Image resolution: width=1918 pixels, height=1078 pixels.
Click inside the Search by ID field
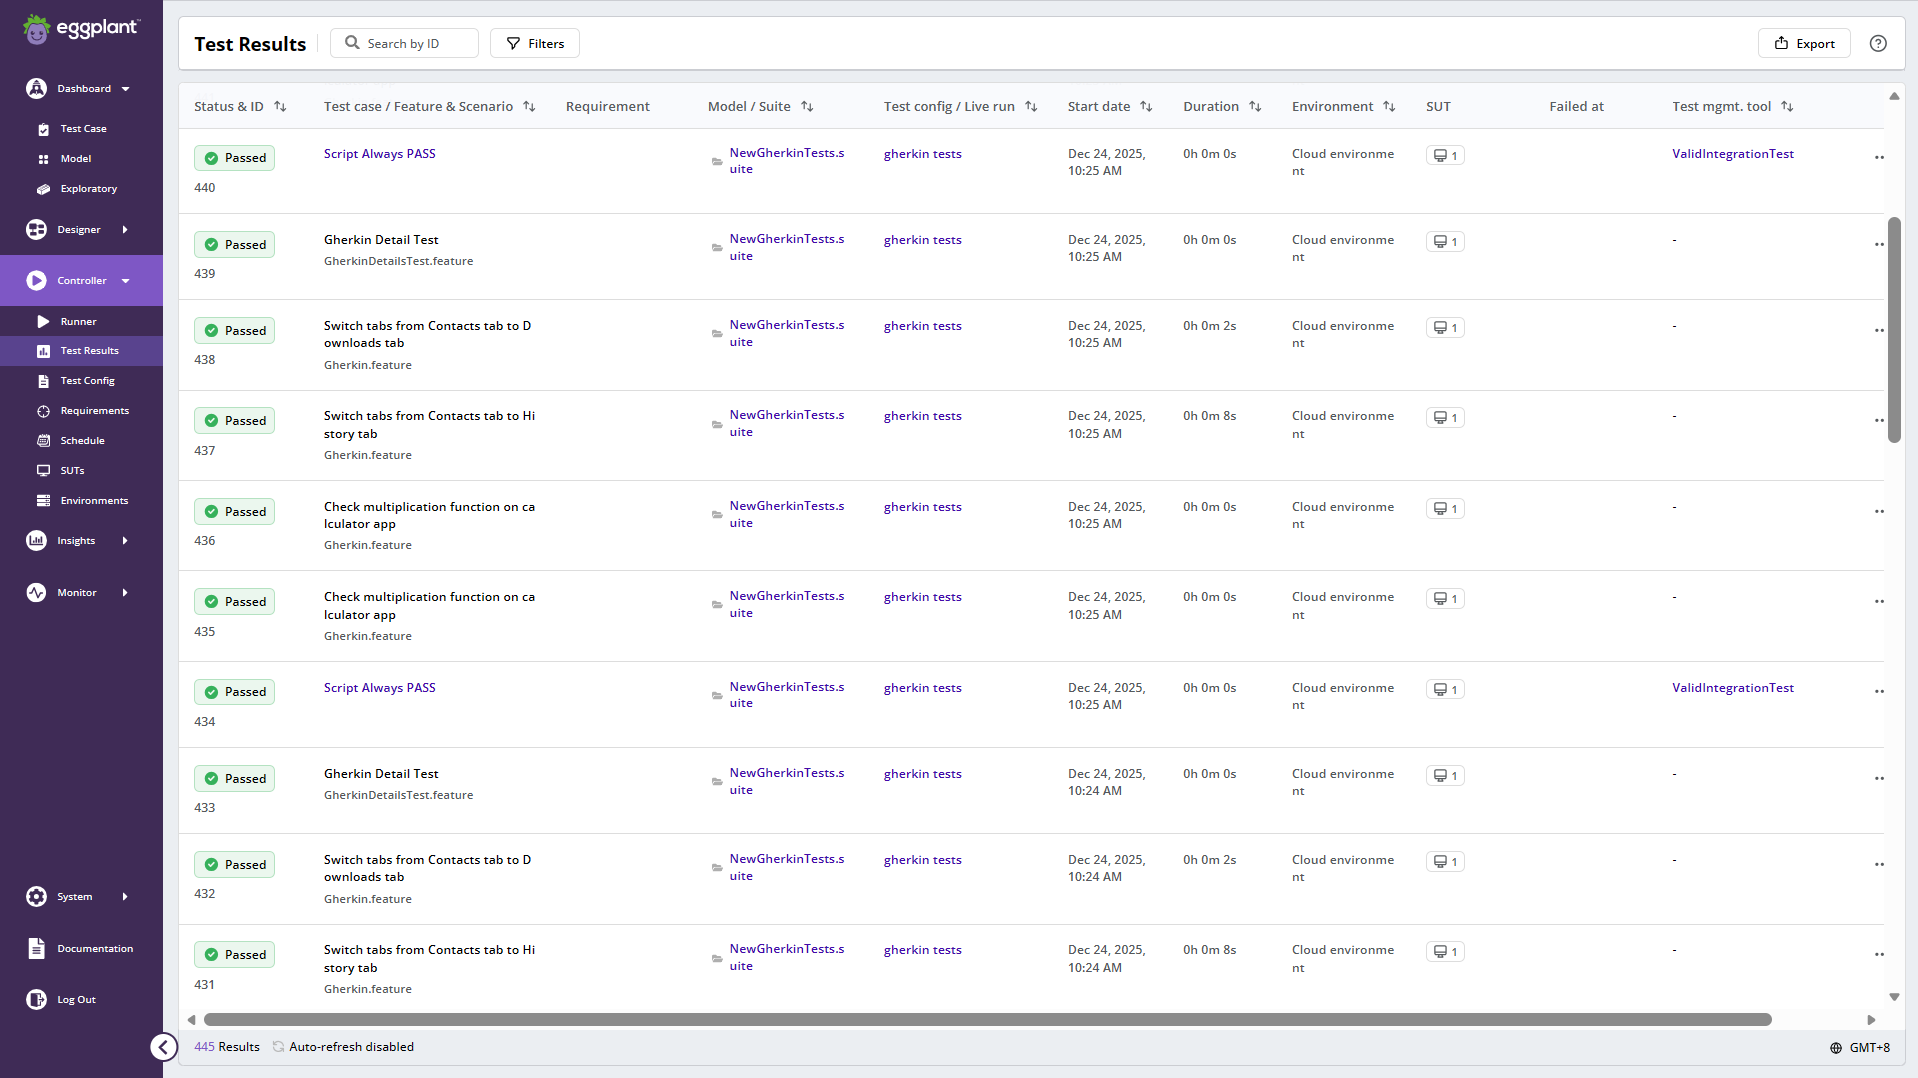pyautogui.click(x=404, y=43)
